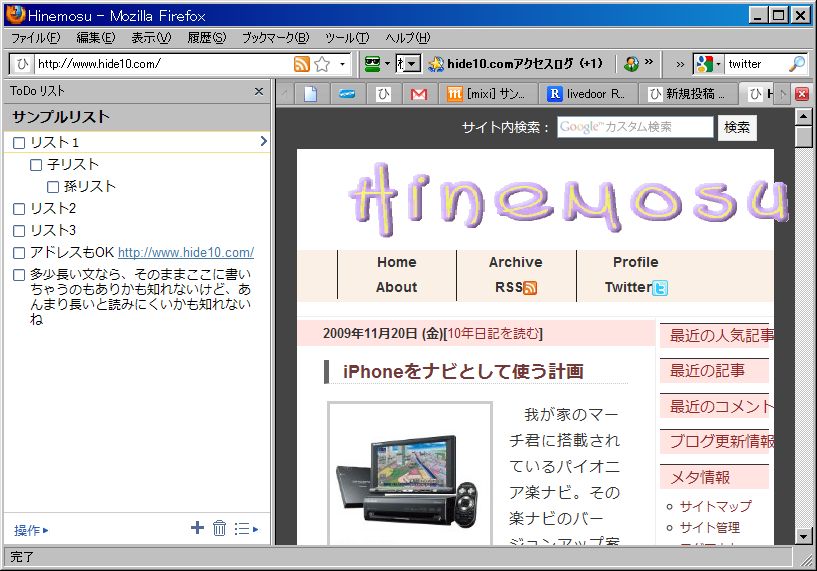This screenshot has height=571, width=817.
Task: Open hide10.com アクセスログ toolbar bookmark
Action: 516,64
